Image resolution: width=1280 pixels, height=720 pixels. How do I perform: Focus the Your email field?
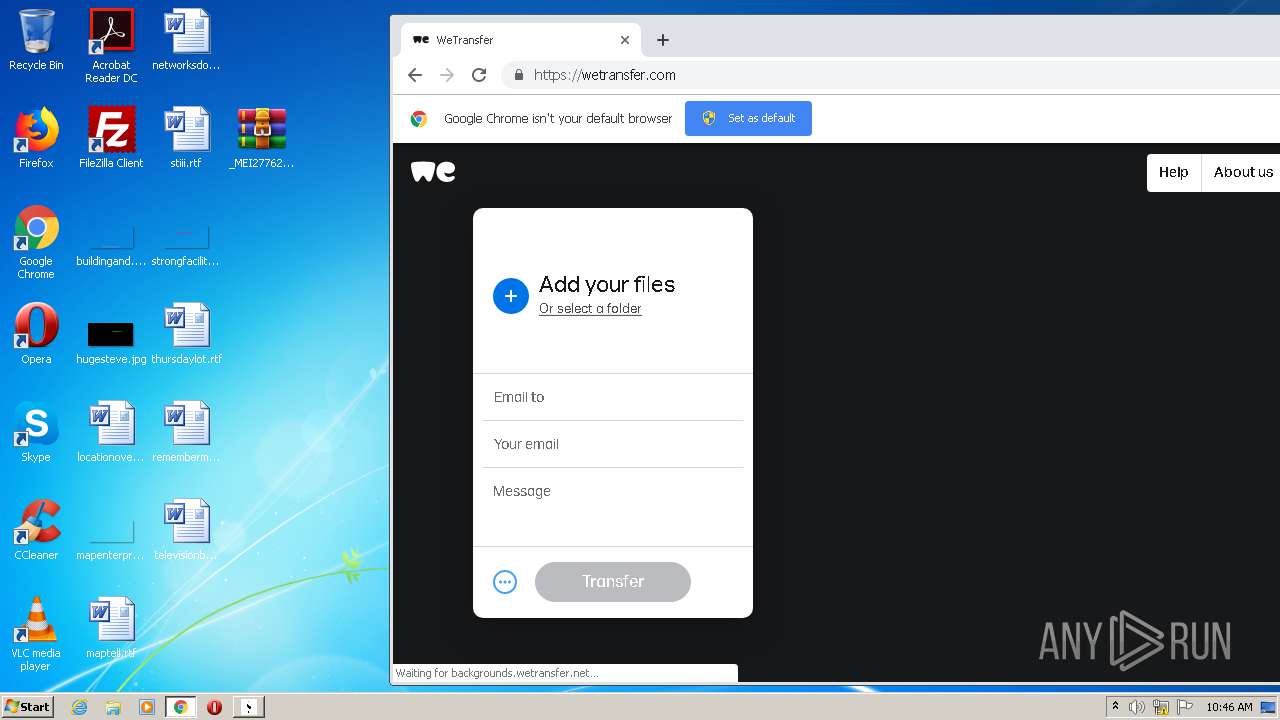613,444
